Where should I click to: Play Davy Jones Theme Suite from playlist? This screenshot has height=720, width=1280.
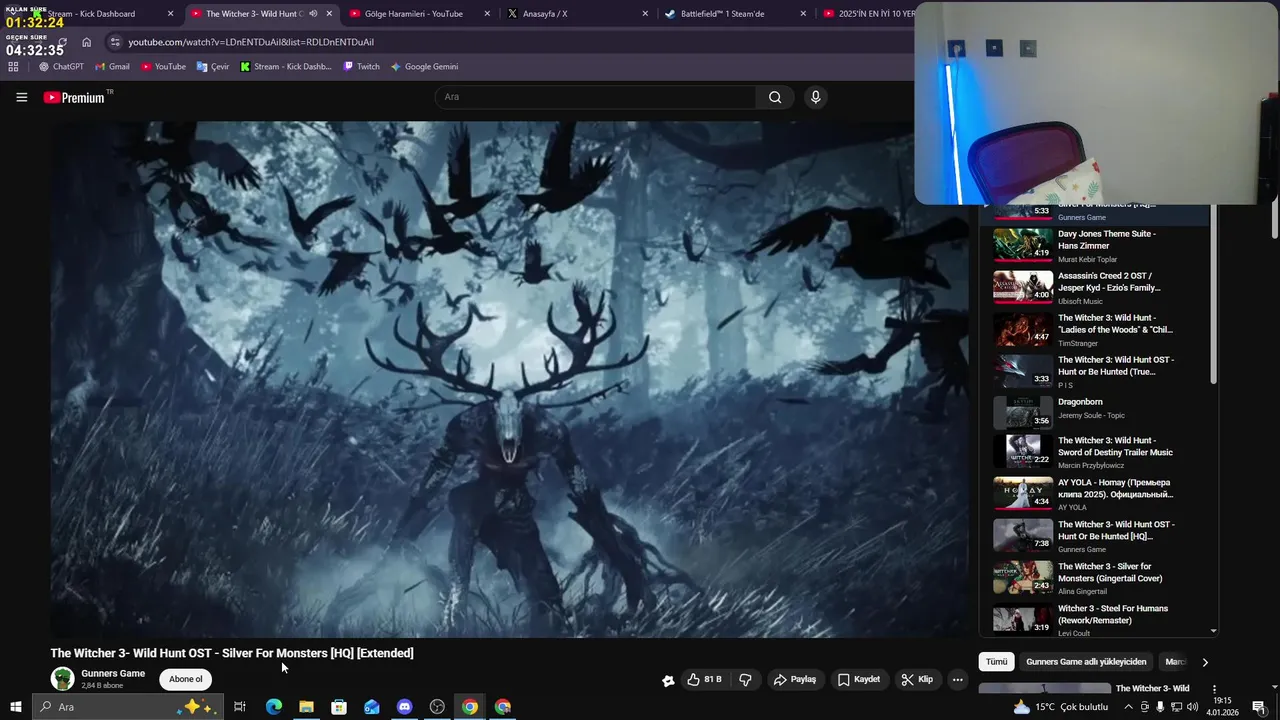click(1095, 245)
